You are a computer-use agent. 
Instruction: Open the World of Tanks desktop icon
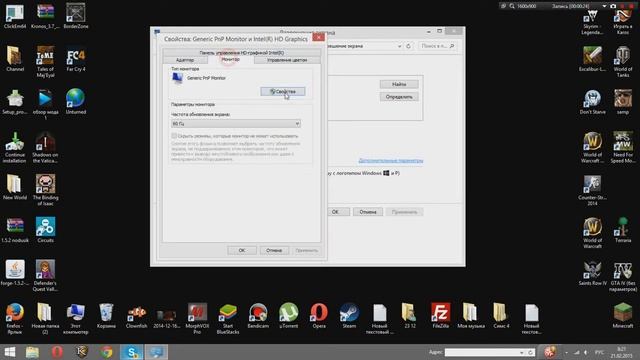point(623,62)
